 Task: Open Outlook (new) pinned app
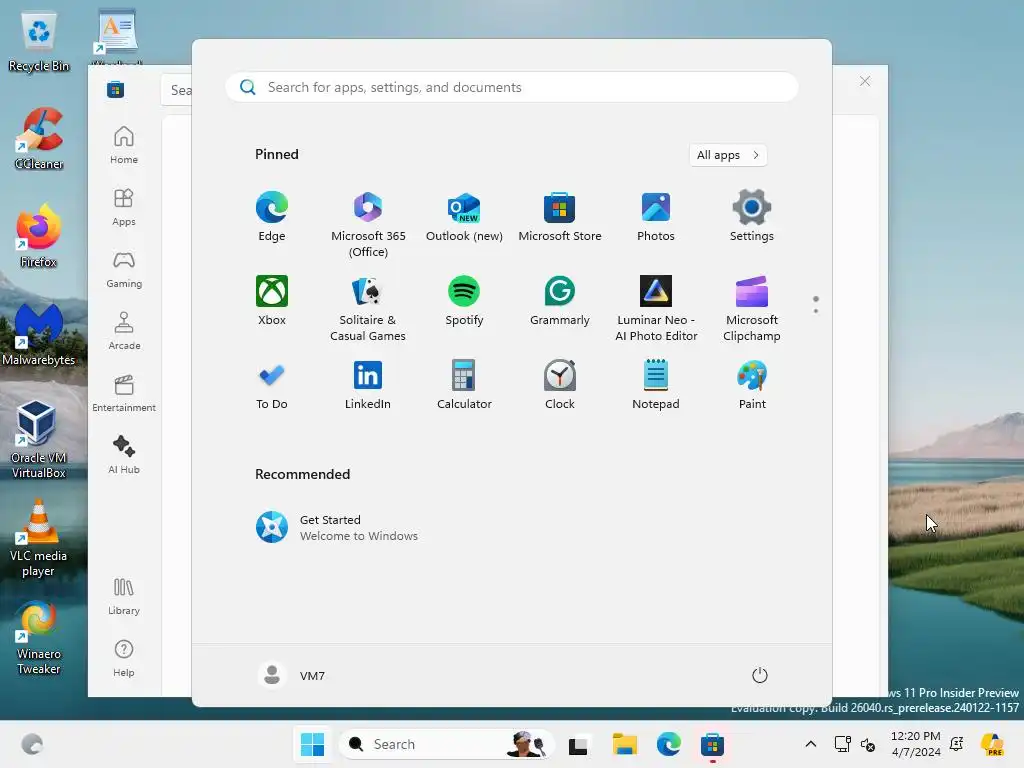tap(464, 217)
